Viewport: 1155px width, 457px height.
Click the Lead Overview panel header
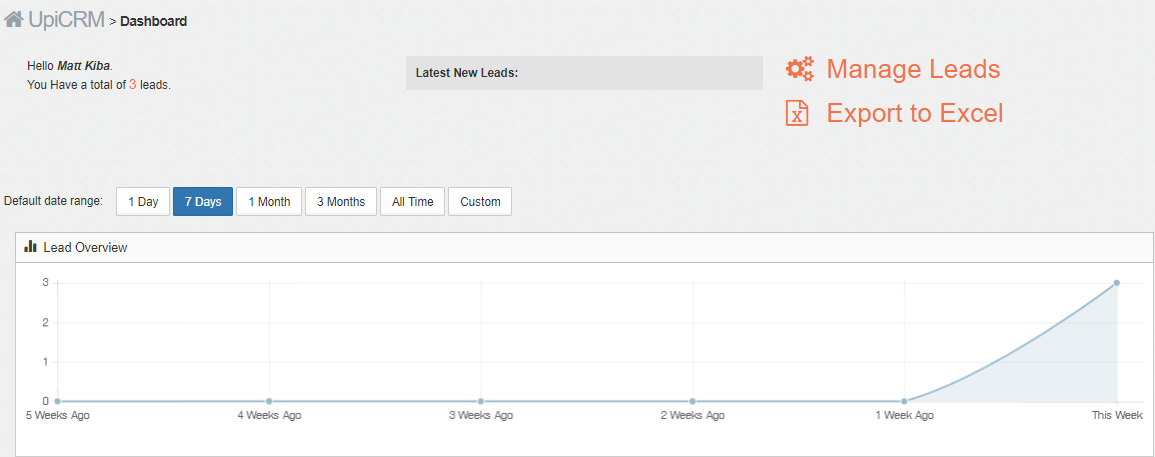point(584,247)
